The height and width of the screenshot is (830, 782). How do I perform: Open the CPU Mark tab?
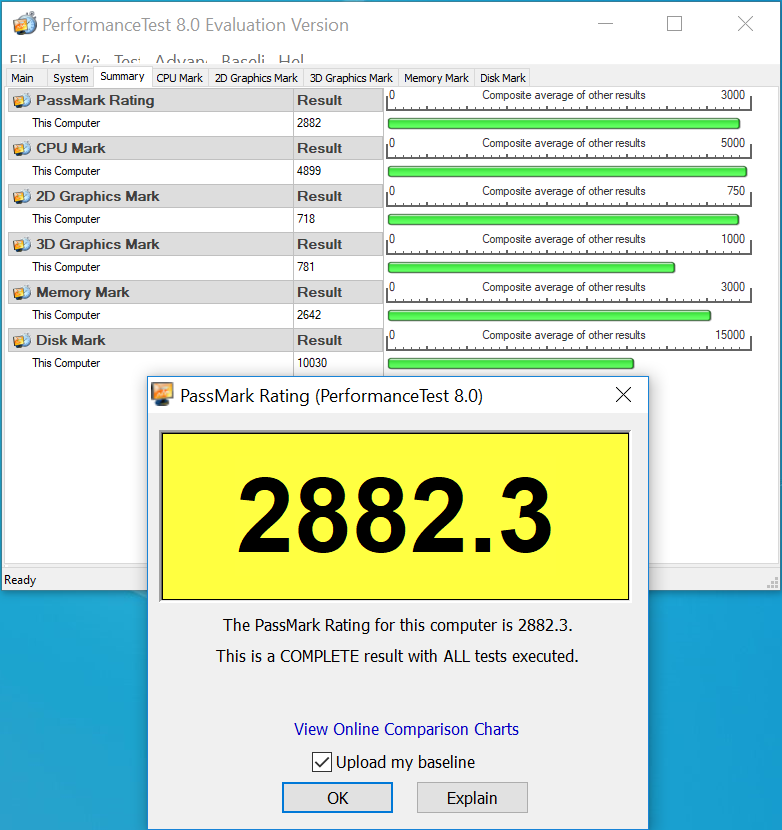pos(179,78)
